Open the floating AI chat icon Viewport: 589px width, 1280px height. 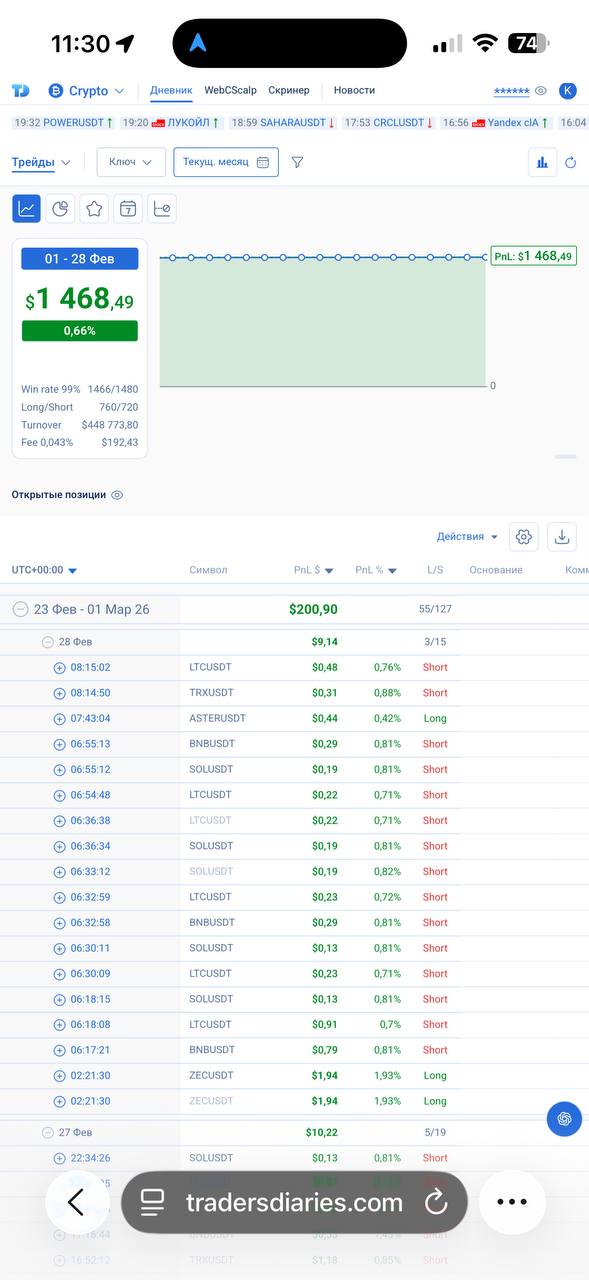[x=564, y=1118]
